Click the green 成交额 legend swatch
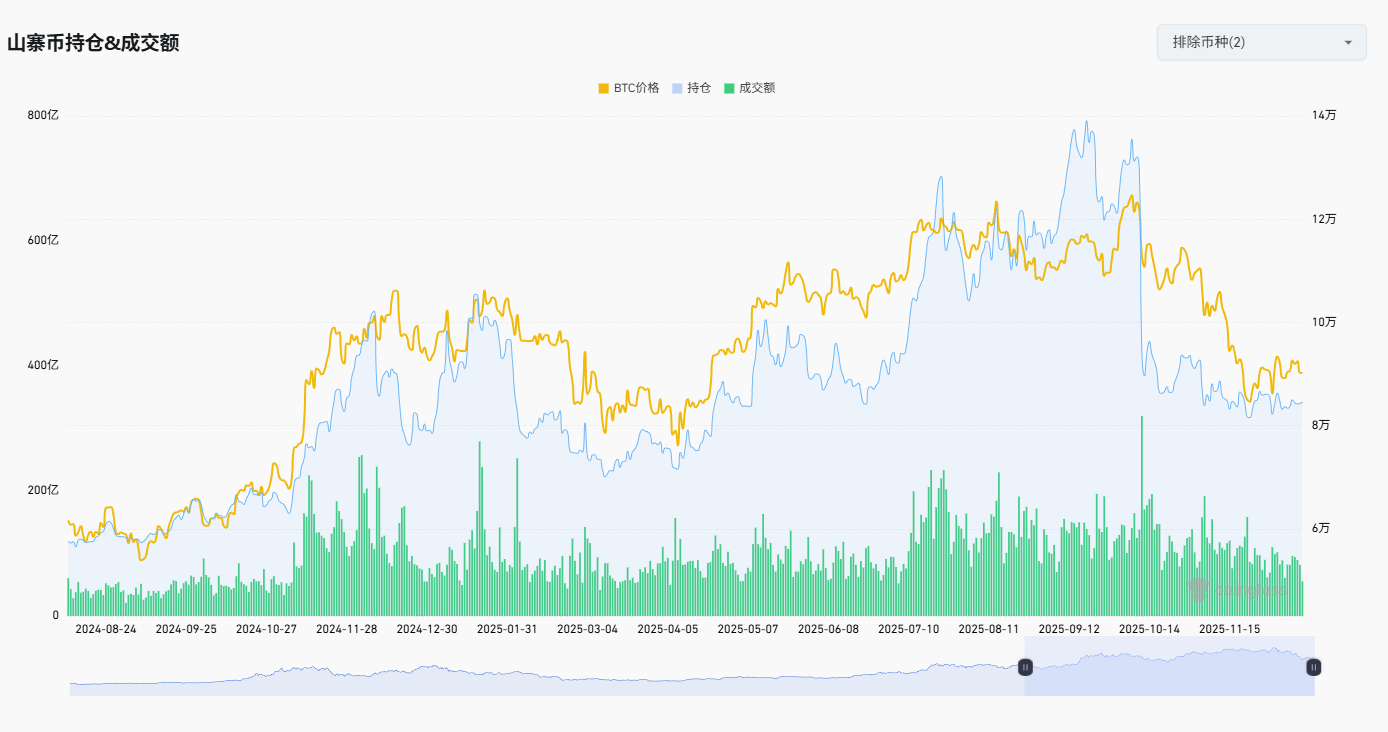 click(x=730, y=88)
